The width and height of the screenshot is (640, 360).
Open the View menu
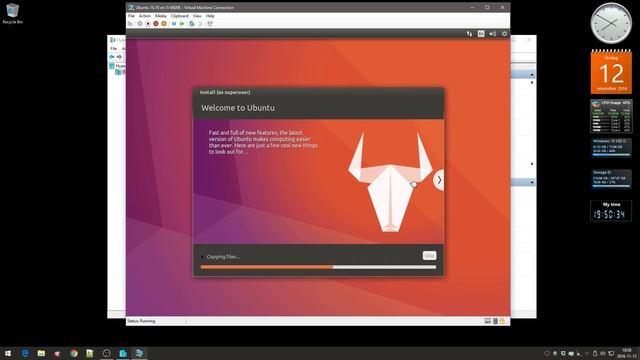click(197, 16)
